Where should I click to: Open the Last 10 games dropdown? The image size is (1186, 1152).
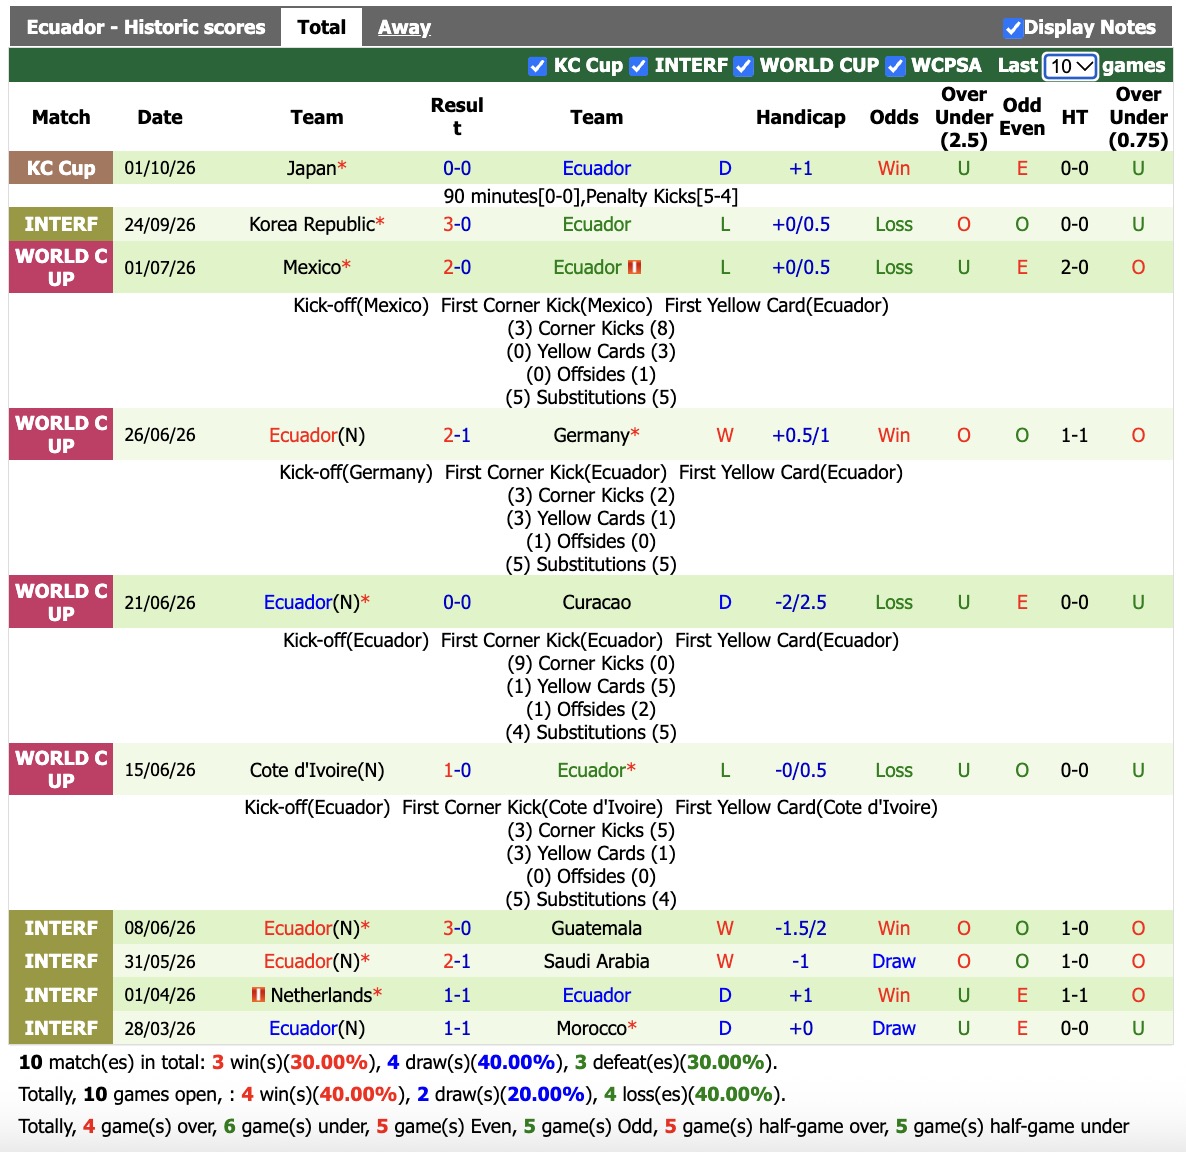[1070, 66]
